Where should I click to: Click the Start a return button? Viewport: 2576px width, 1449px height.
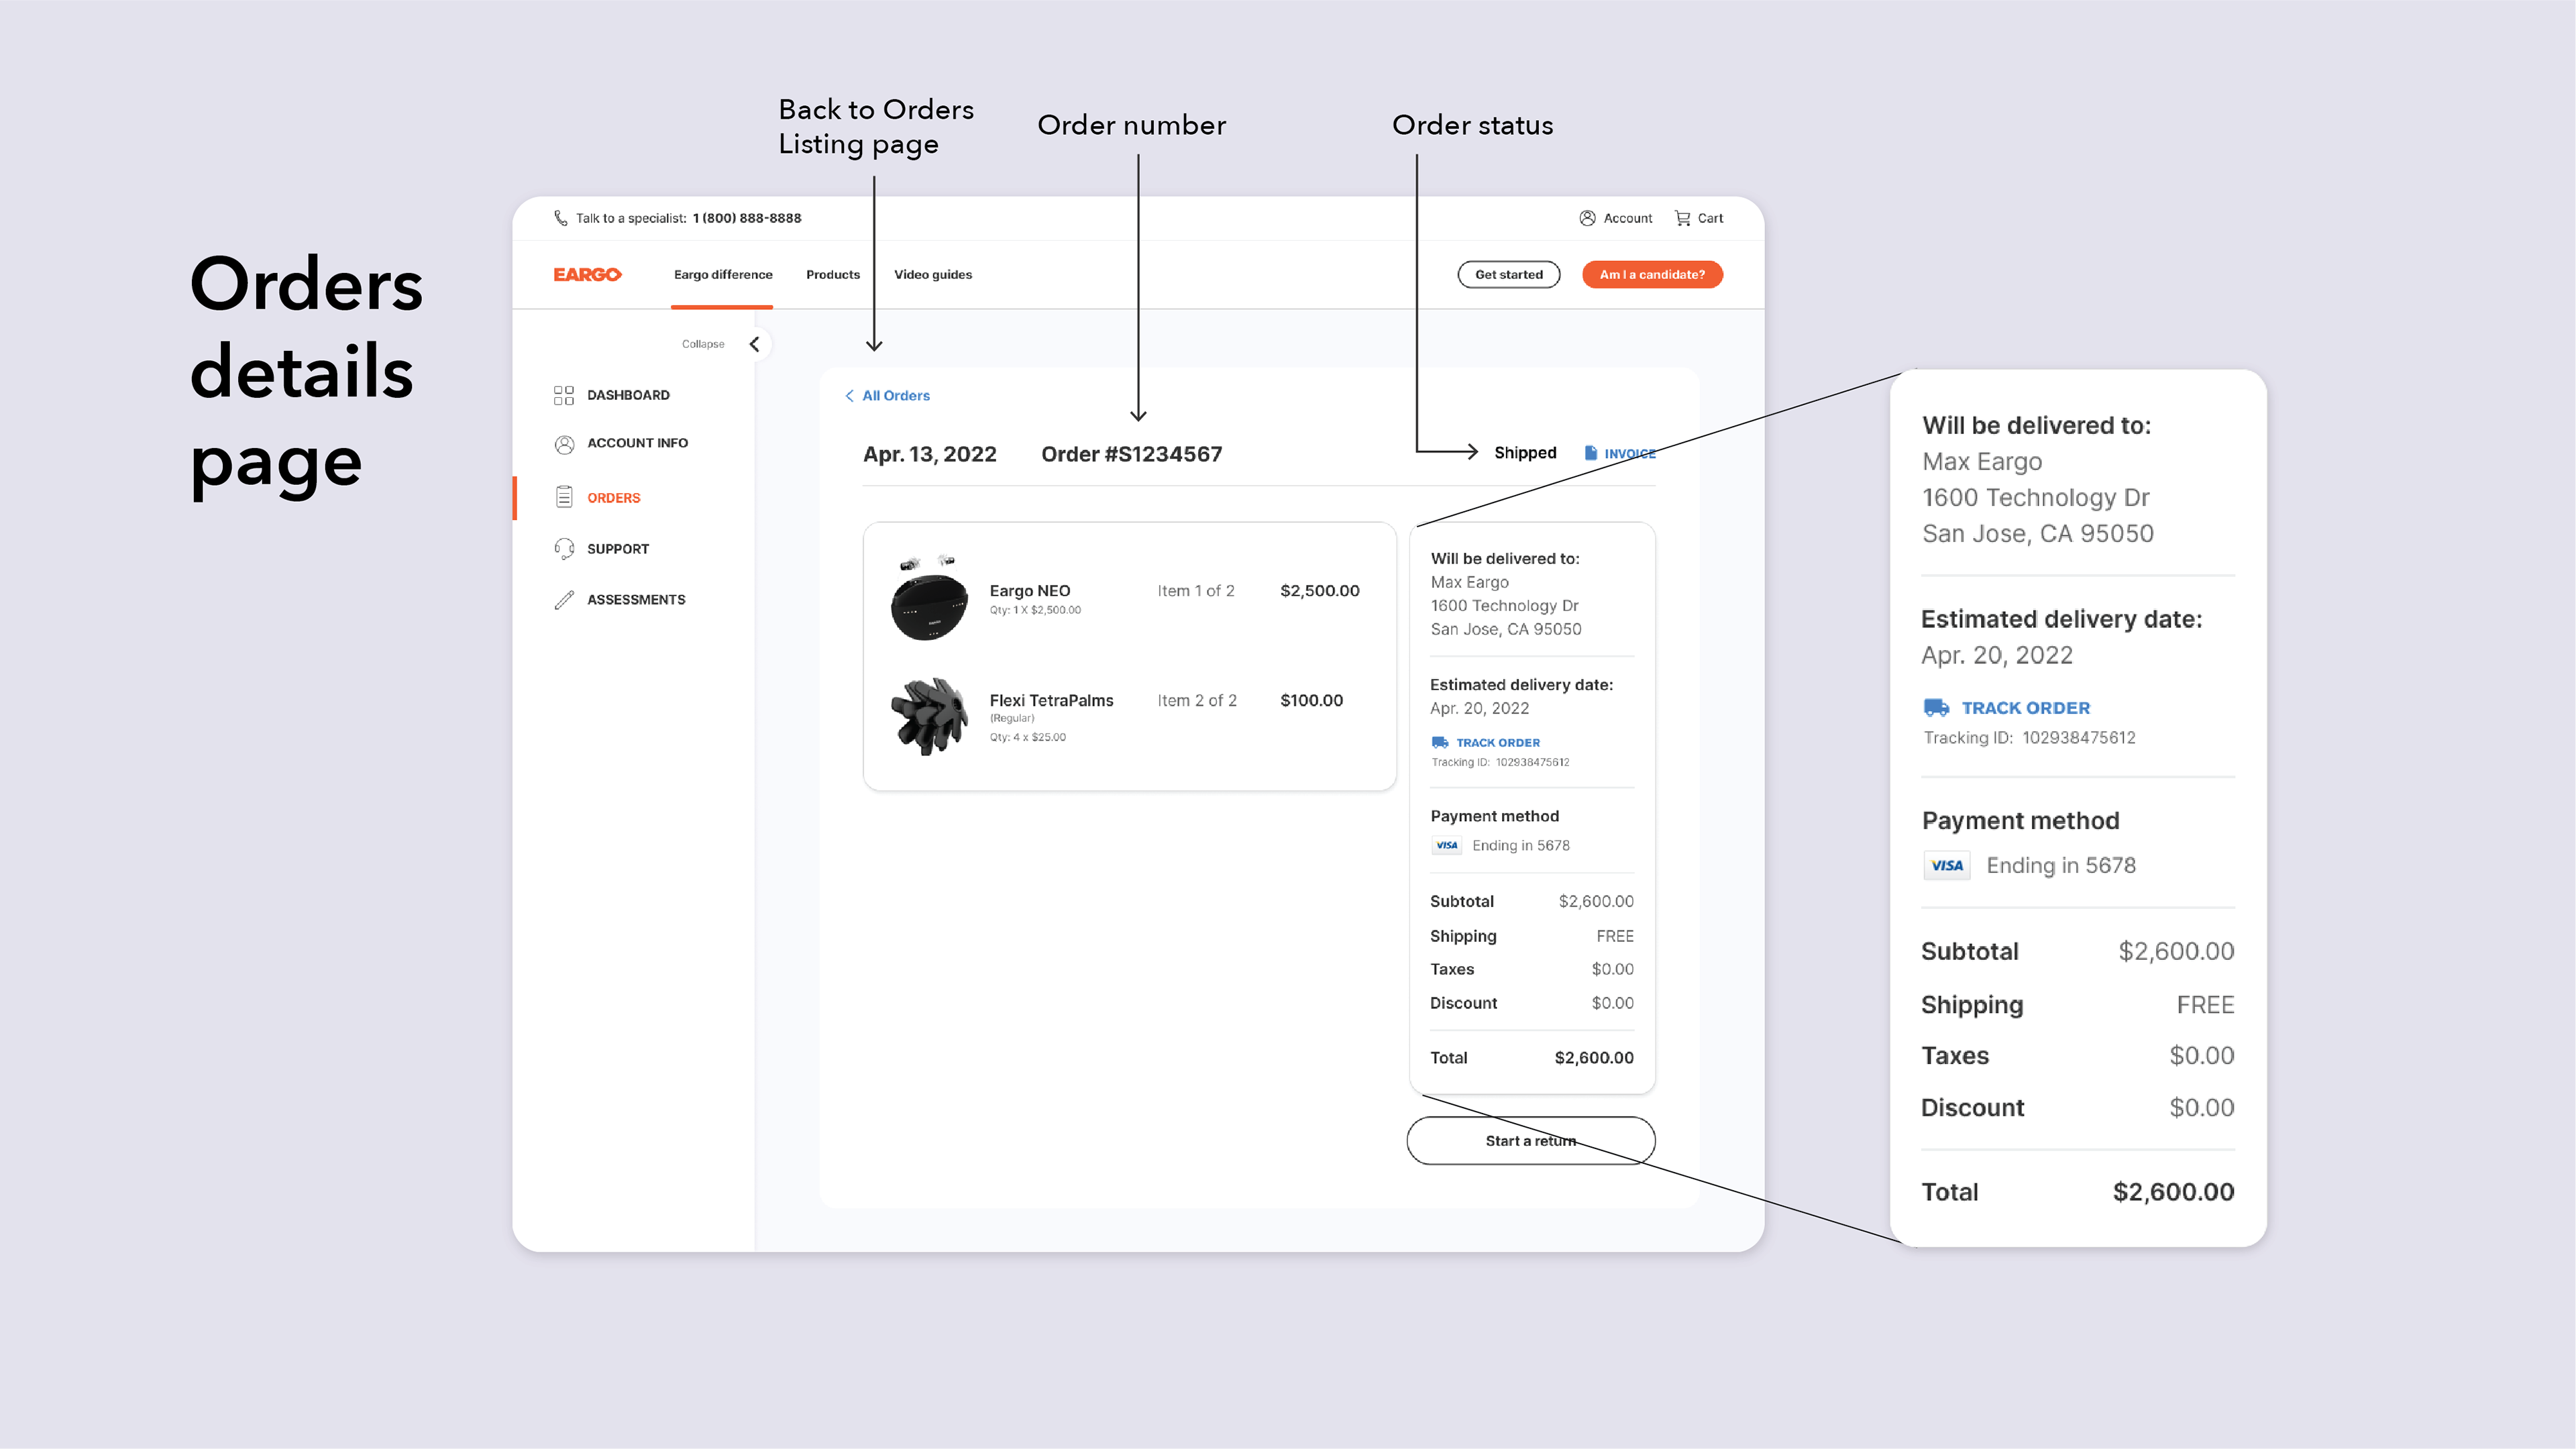1530,1141
